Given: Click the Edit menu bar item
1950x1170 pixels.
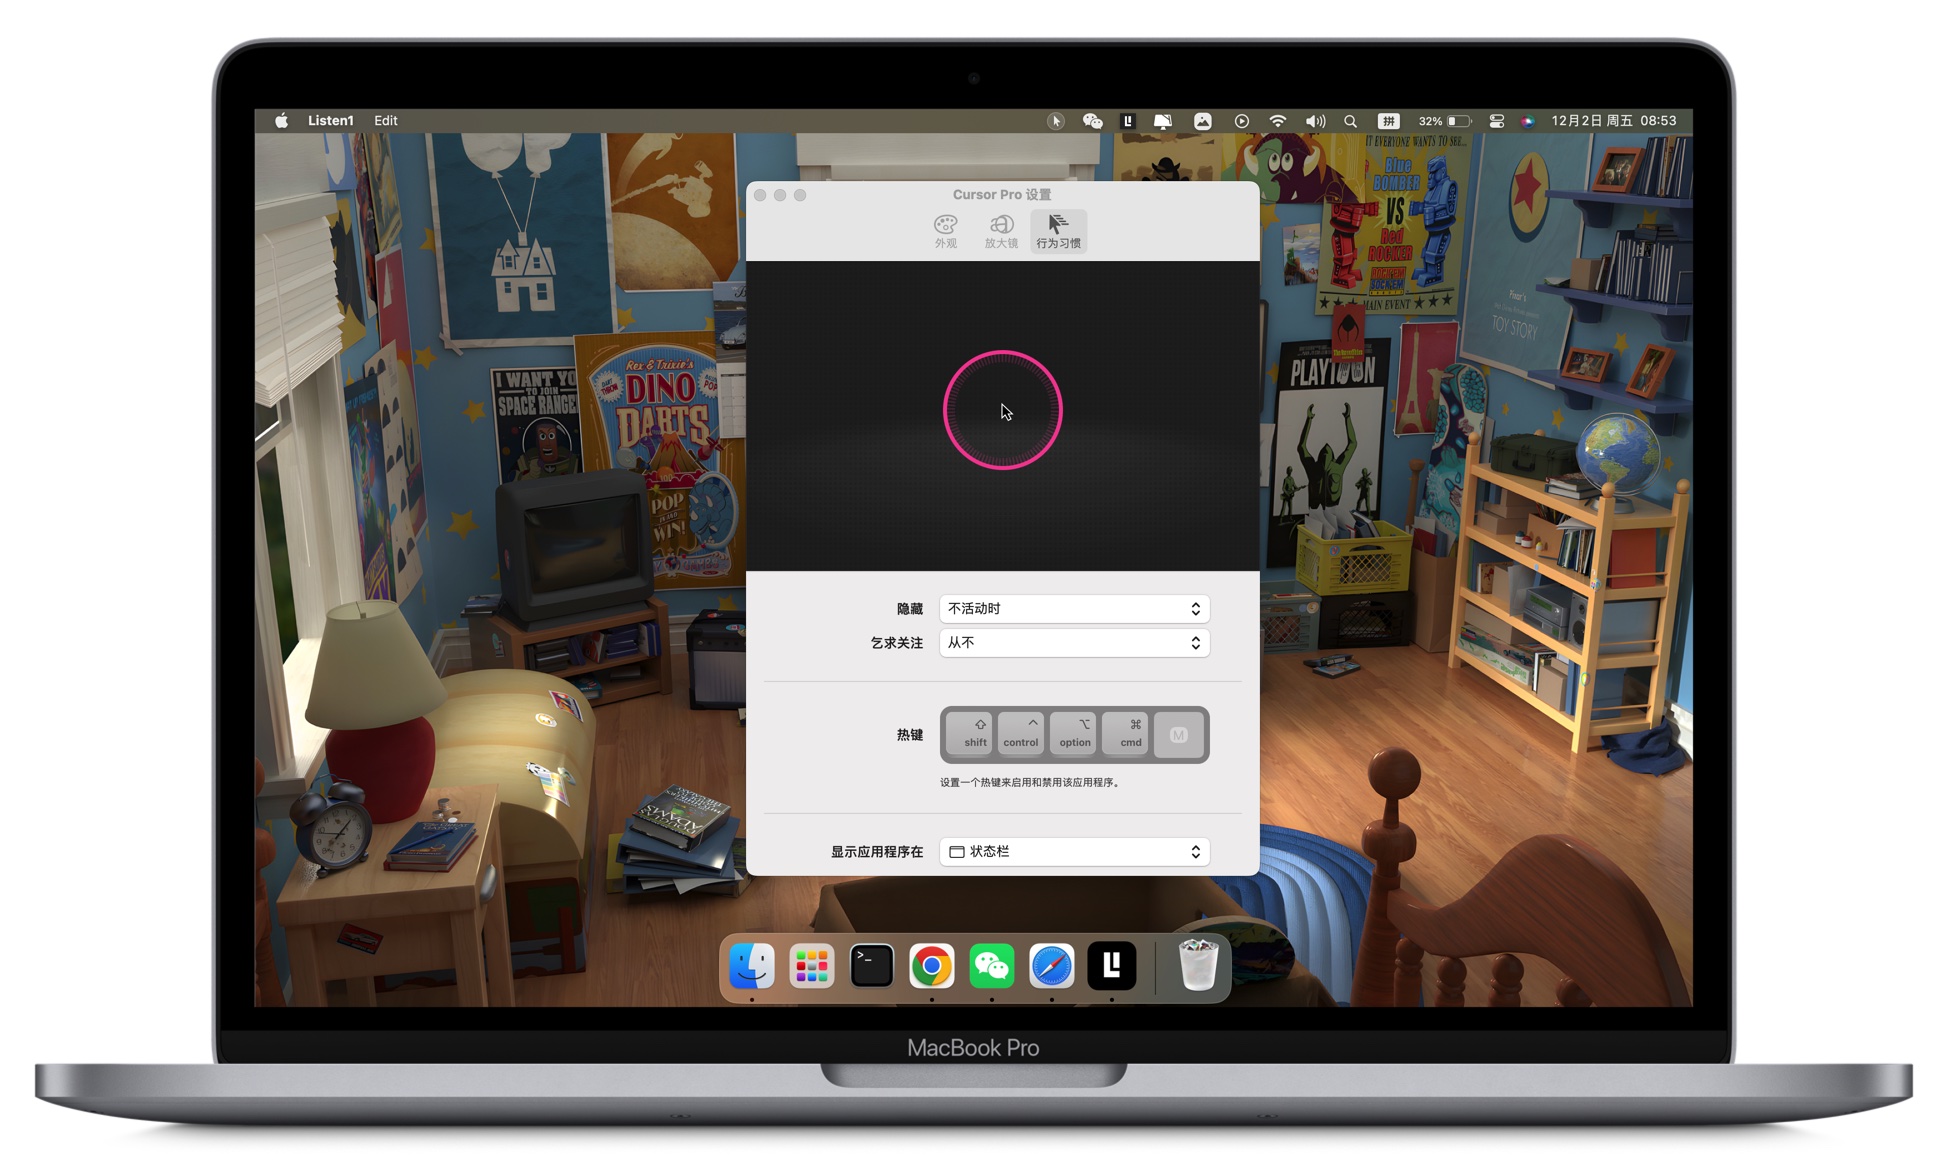Looking at the screenshot, I should [x=387, y=121].
